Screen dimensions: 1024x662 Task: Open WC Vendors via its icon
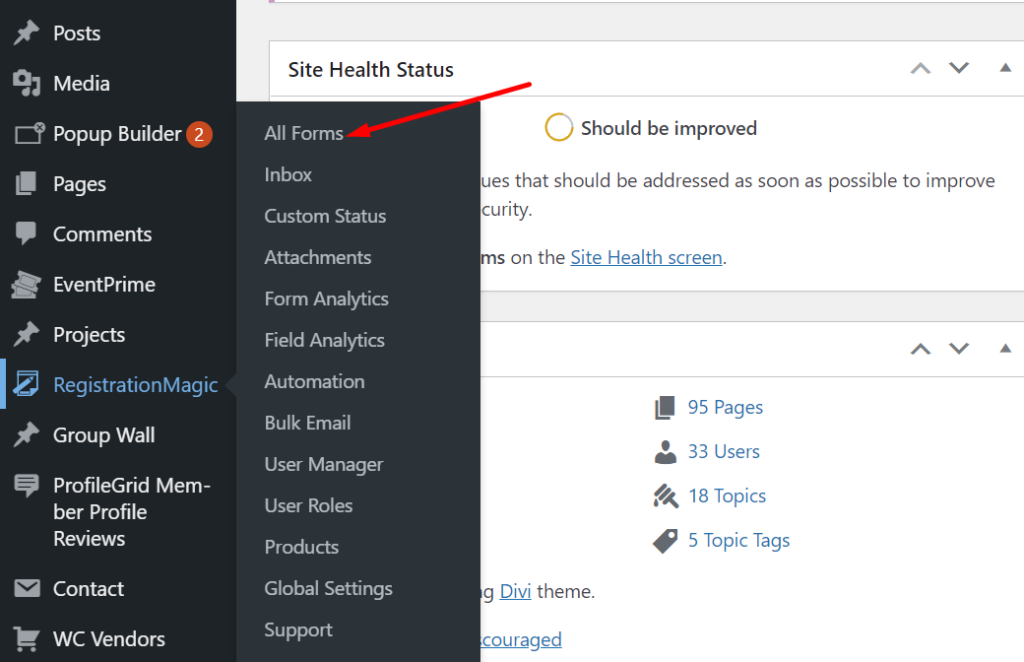pos(27,639)
